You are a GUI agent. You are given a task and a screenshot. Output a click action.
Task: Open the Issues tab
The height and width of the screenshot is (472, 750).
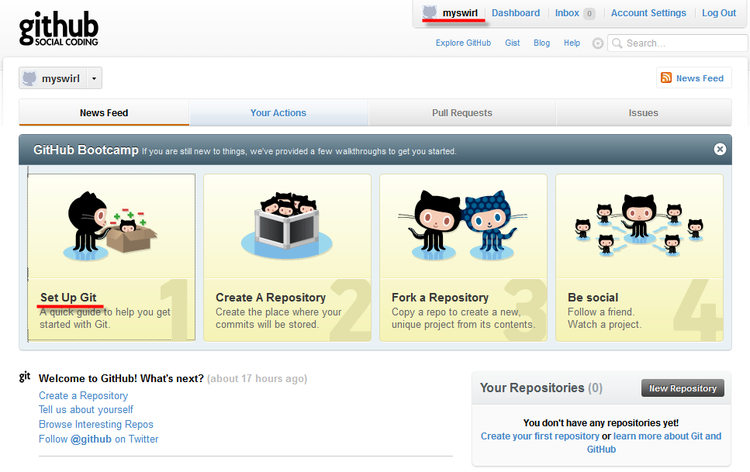pos(643,113)
